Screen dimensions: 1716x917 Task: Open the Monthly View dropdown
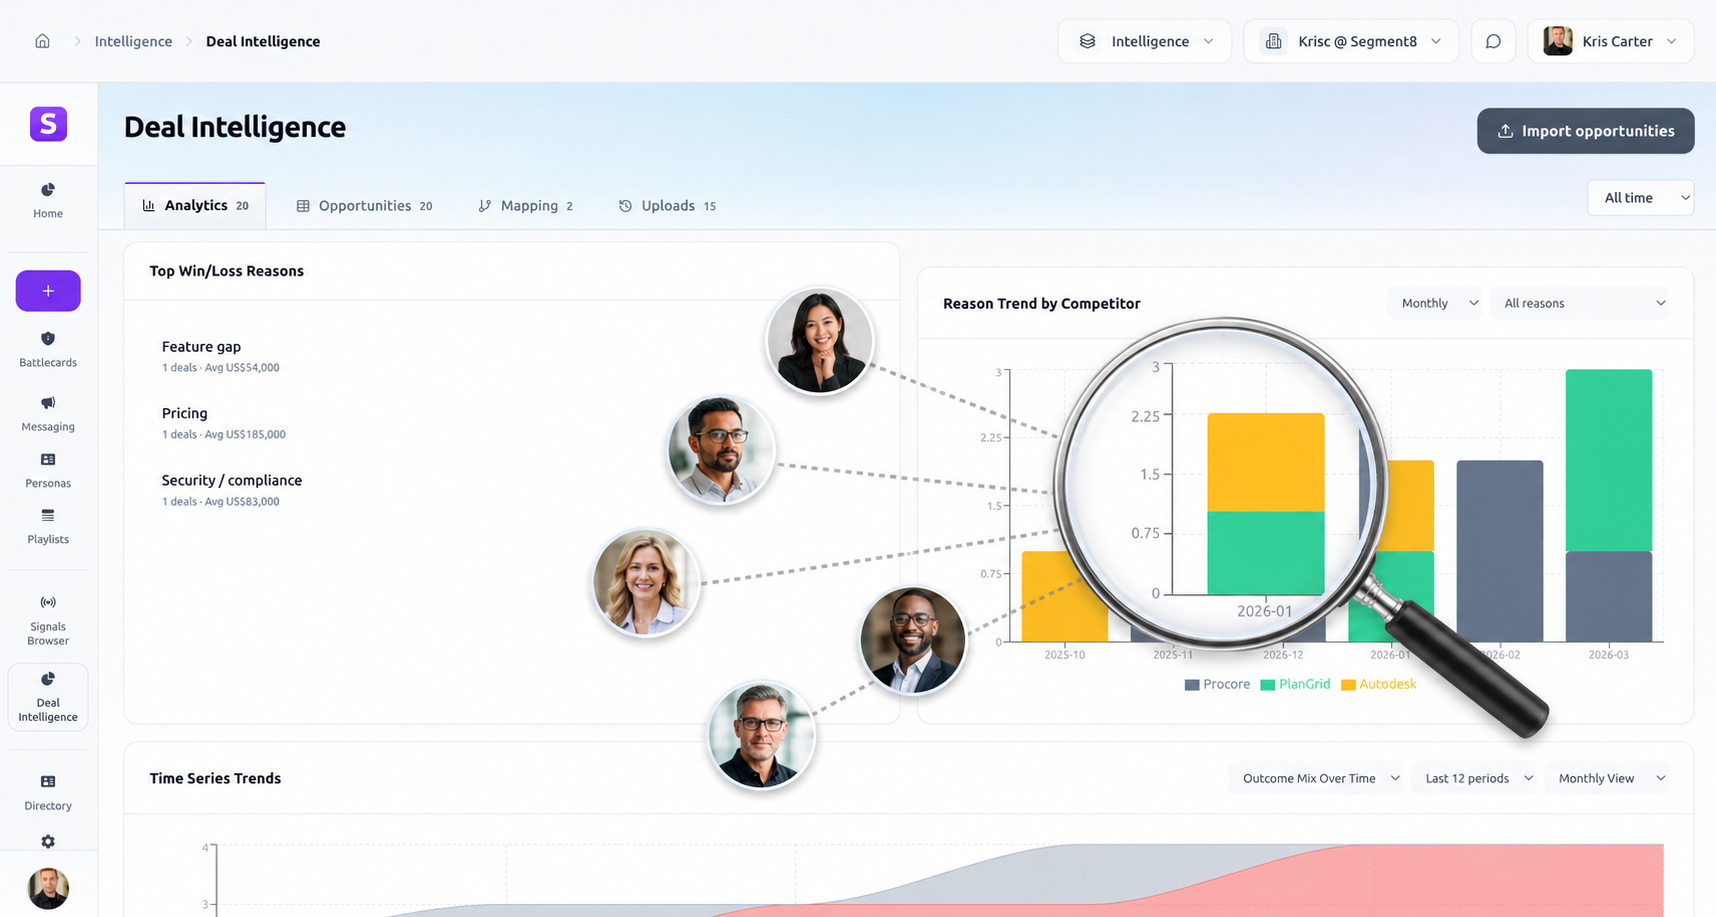point(1607,778)
